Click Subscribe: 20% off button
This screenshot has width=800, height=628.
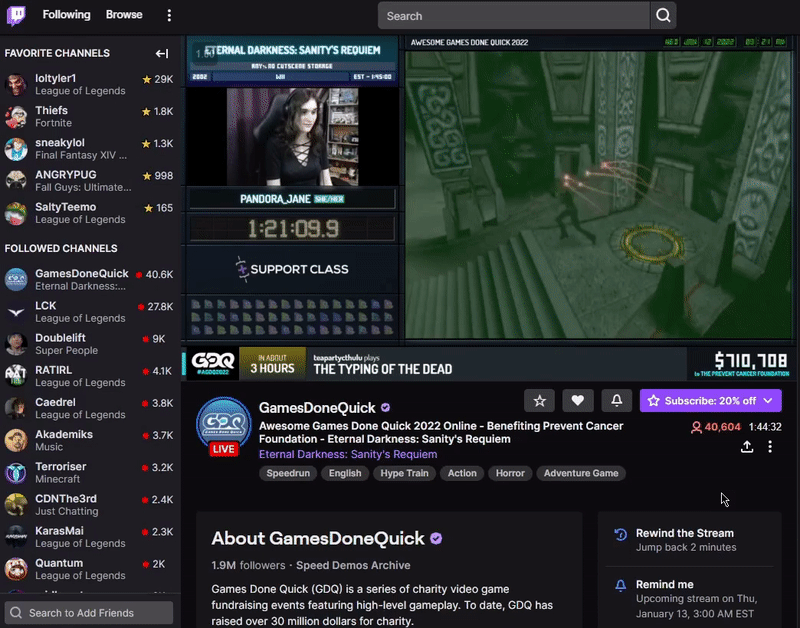pos(710,401)
